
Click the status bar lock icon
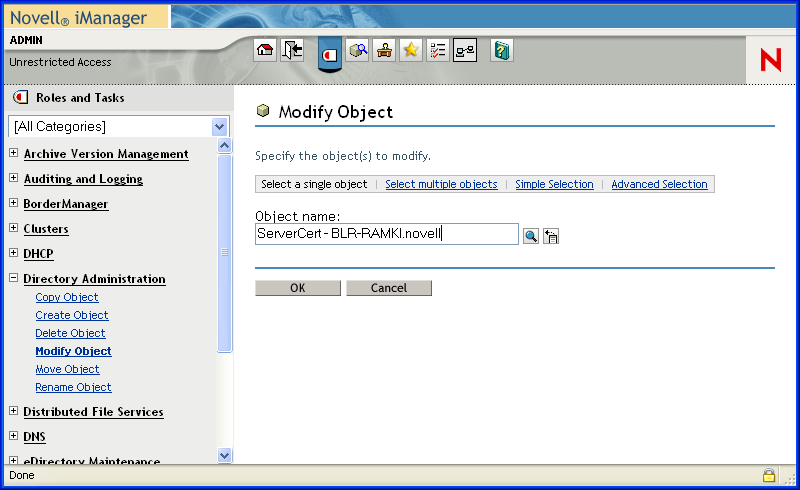click(769, 475)
